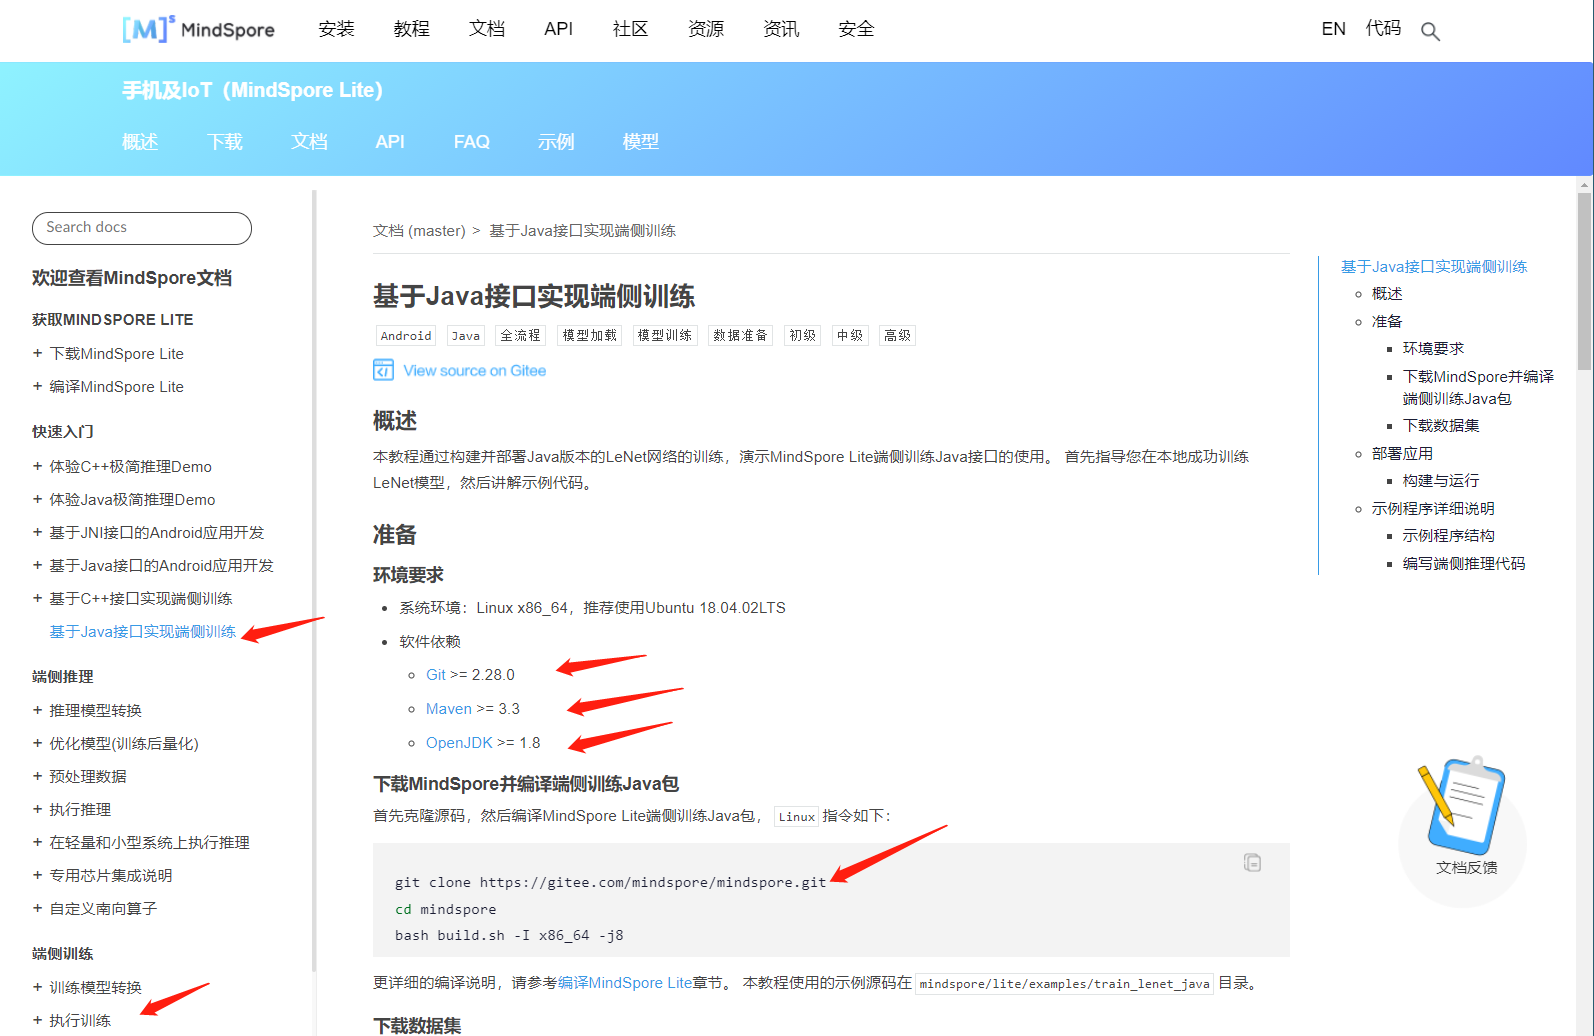Open the 文档反馈 feedback notepad icon
The height and width of the screenshot is (1036, 1594).
(x=1462, y=806)
